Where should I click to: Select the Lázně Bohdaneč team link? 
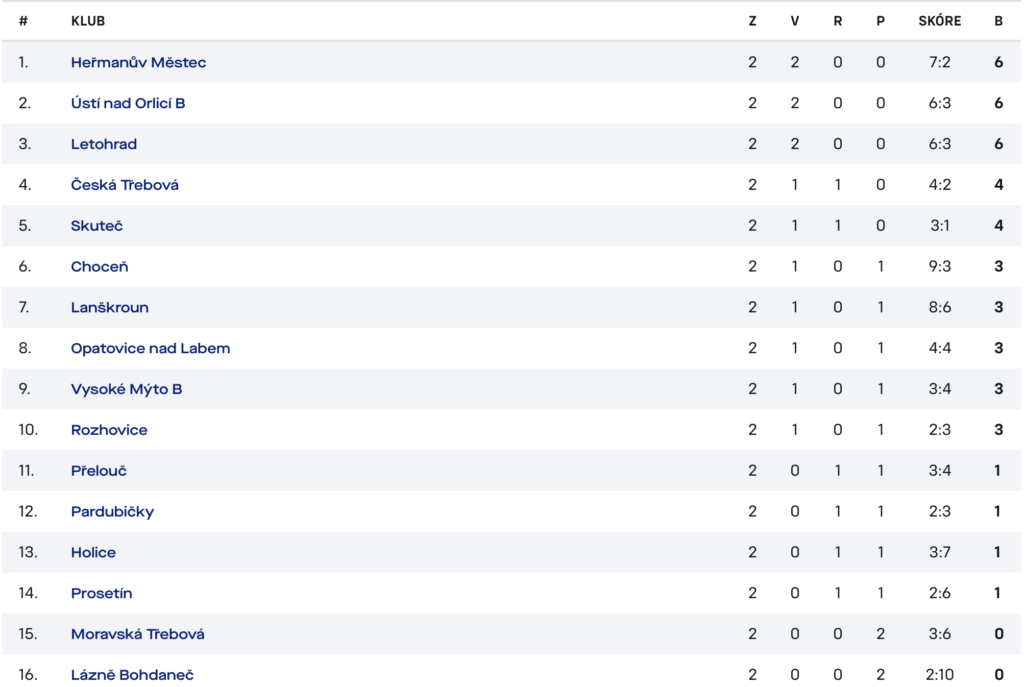click(x=132, y=675)
